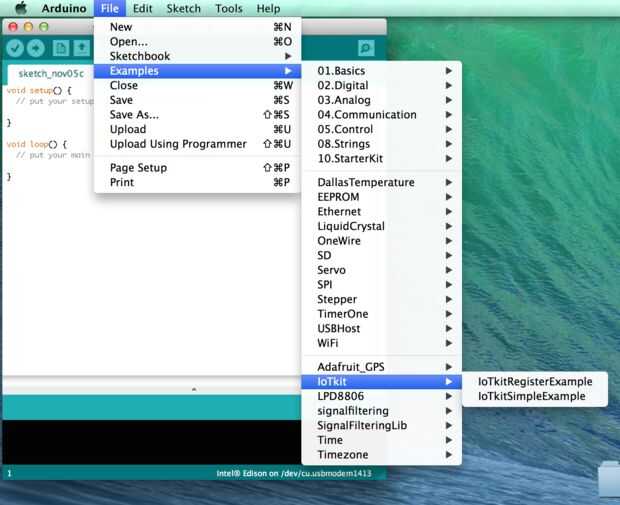The height and width of the screenshot is (505, 620).
Task: Open the Sketch menu
Action: [x=183, y=8]
